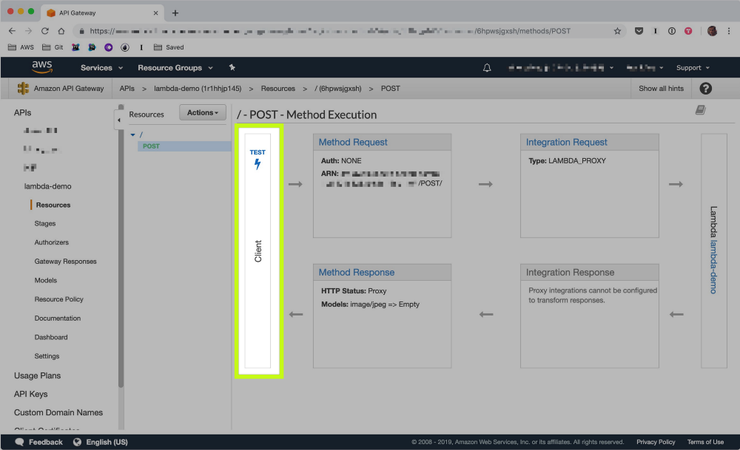Image resolution: width=740 pixels, height=450 pixels.
Task: Click the AWS logo in header
Action: (42, 68)
